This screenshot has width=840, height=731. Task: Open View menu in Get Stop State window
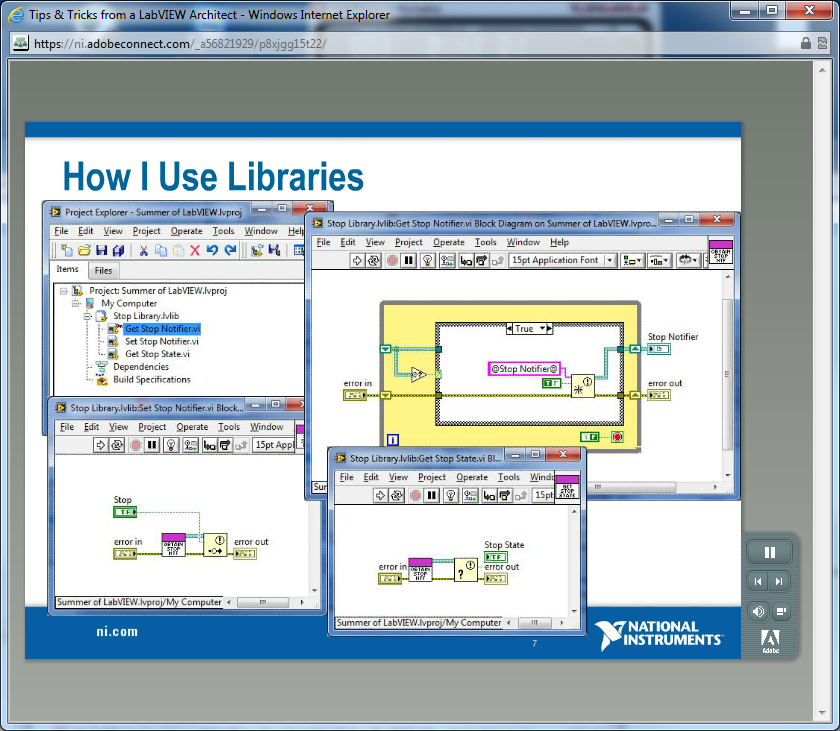[x=398, y=477]
